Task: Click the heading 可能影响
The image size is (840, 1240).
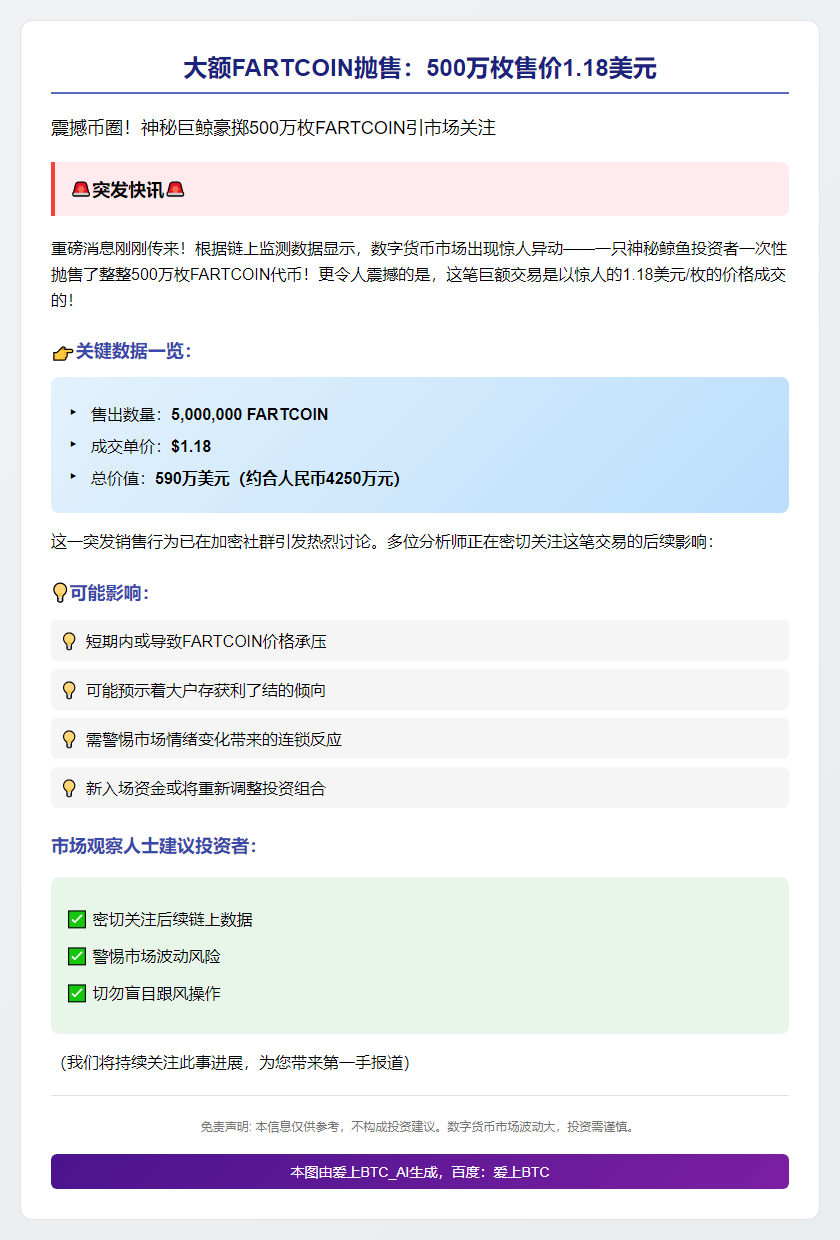Action: 109,593
